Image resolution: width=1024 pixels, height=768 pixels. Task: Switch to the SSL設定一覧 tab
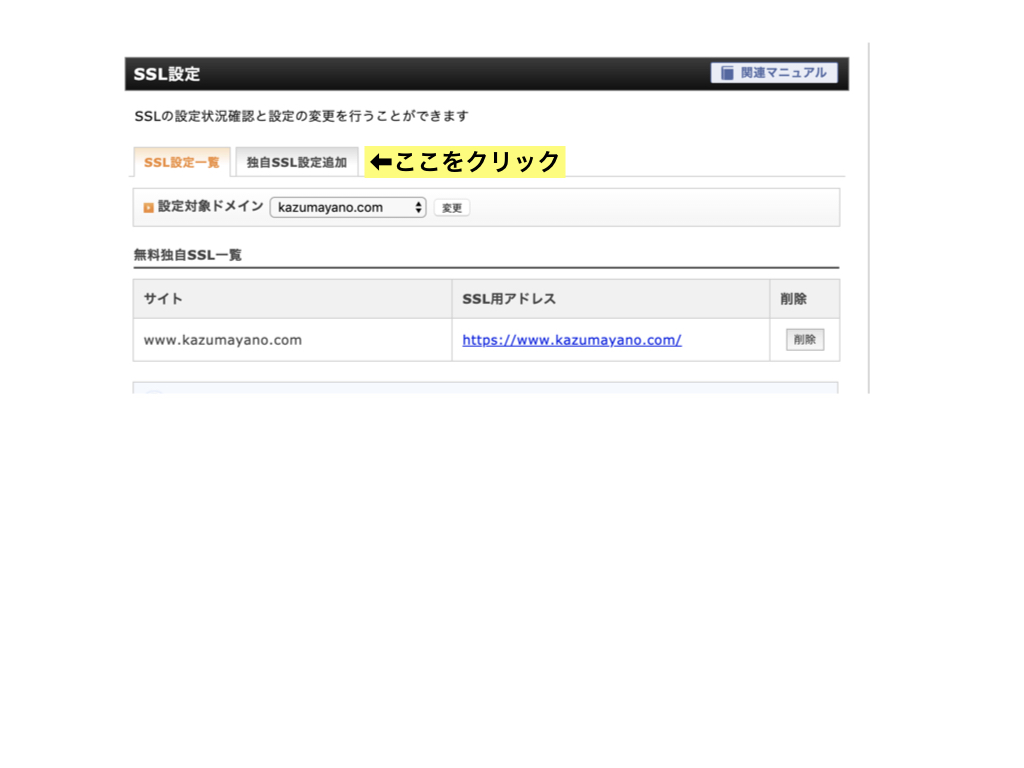coord(182,162)
